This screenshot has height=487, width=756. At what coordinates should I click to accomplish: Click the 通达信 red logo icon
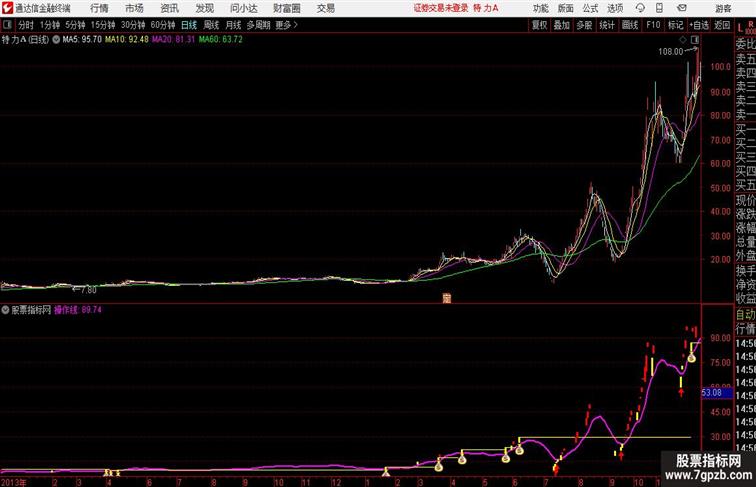pyautogui.click(x=7, y=8)
